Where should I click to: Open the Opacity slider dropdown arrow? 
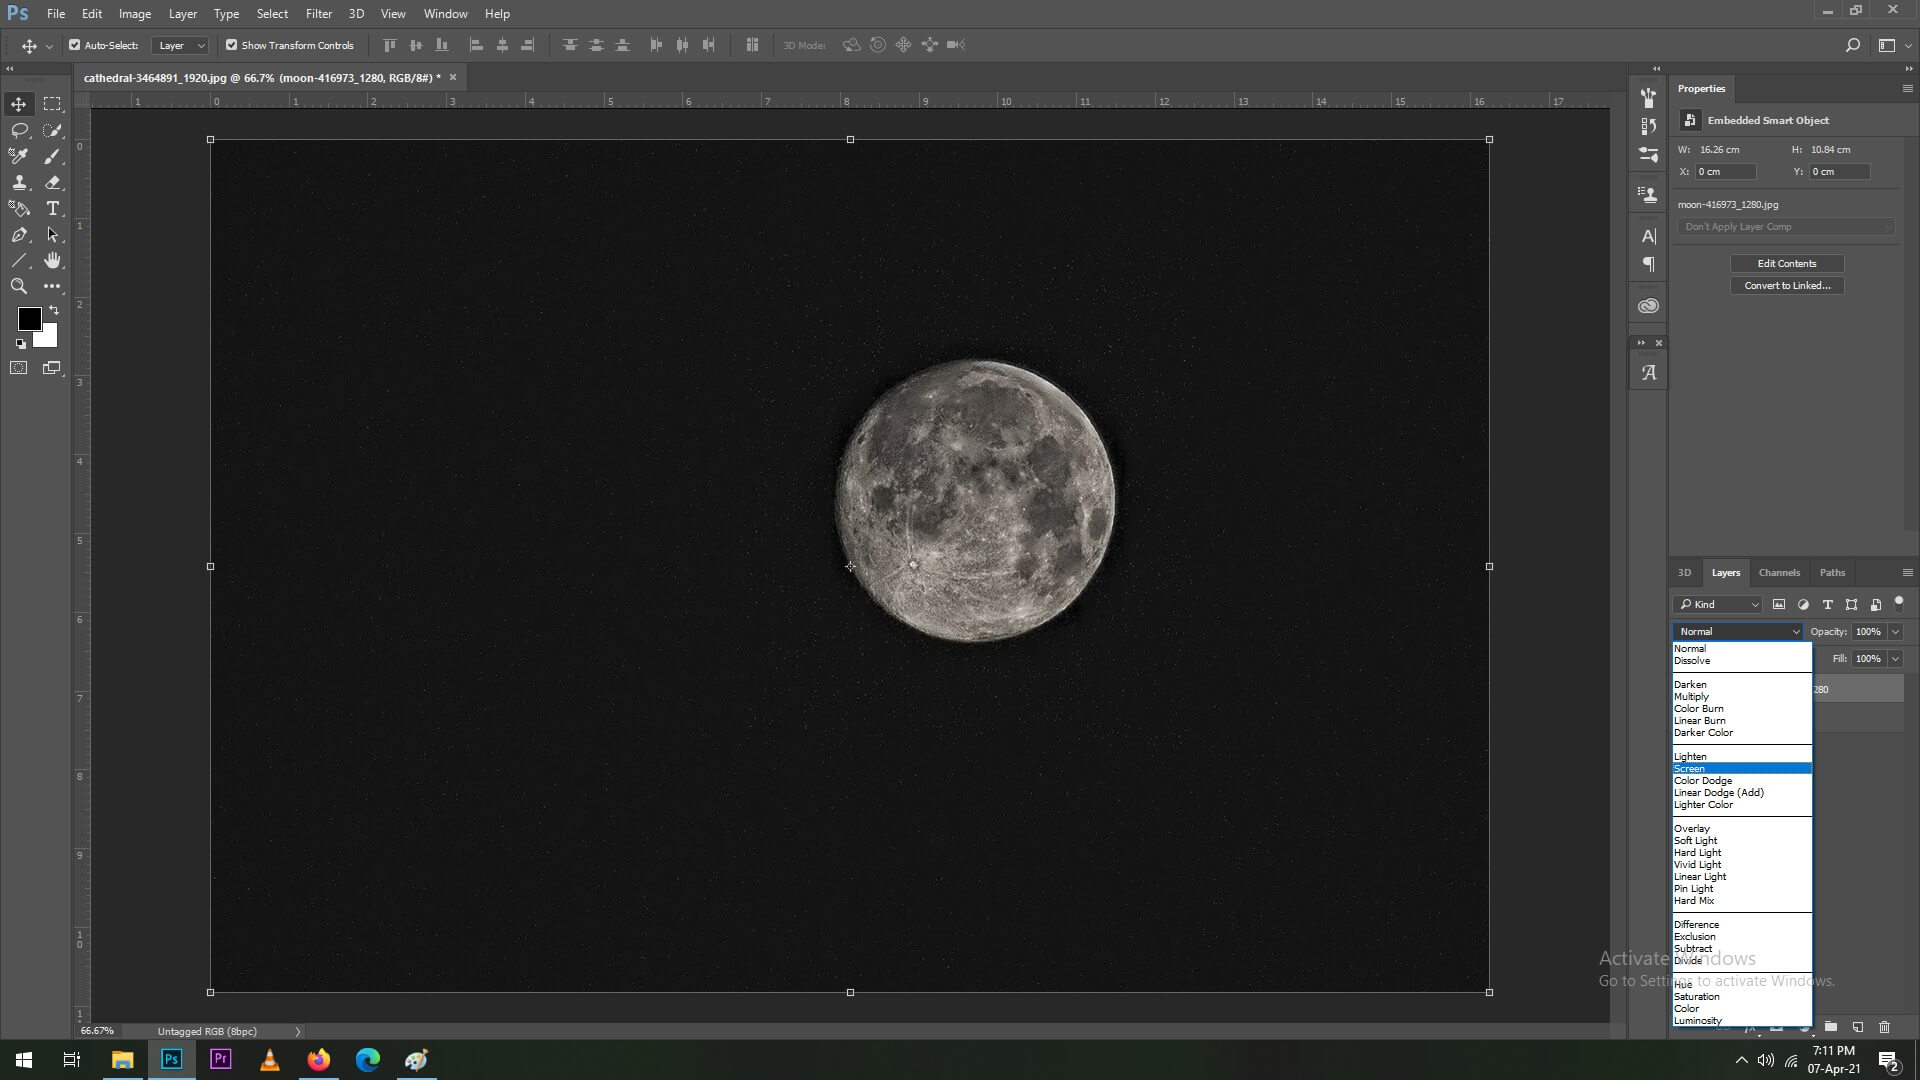tap(1895, 632)
